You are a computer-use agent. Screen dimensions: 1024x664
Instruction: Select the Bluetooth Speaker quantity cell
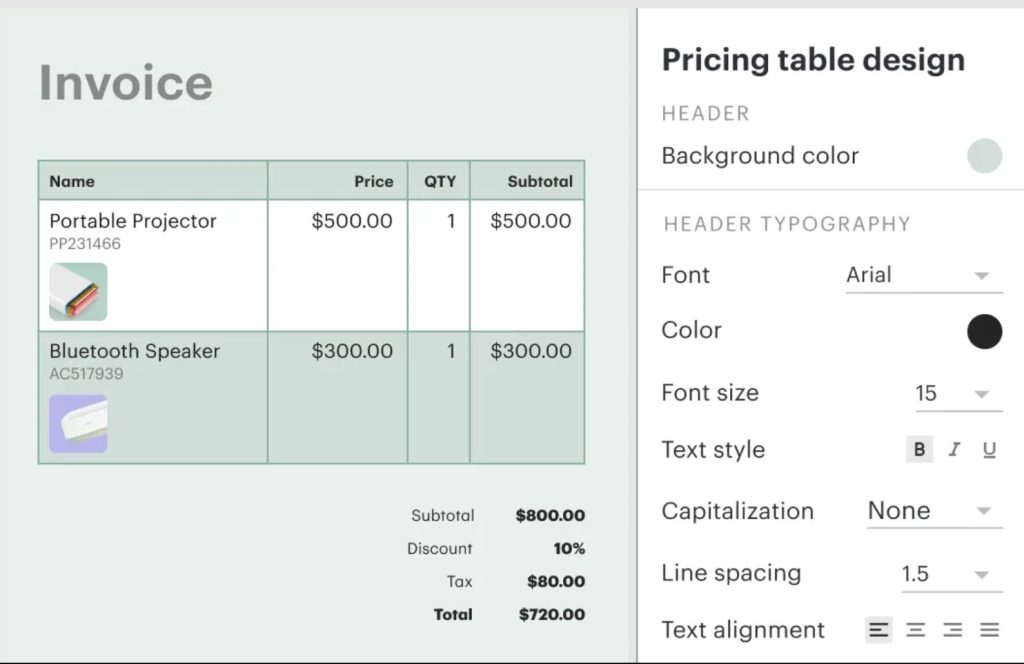click(x=450, y=351)
